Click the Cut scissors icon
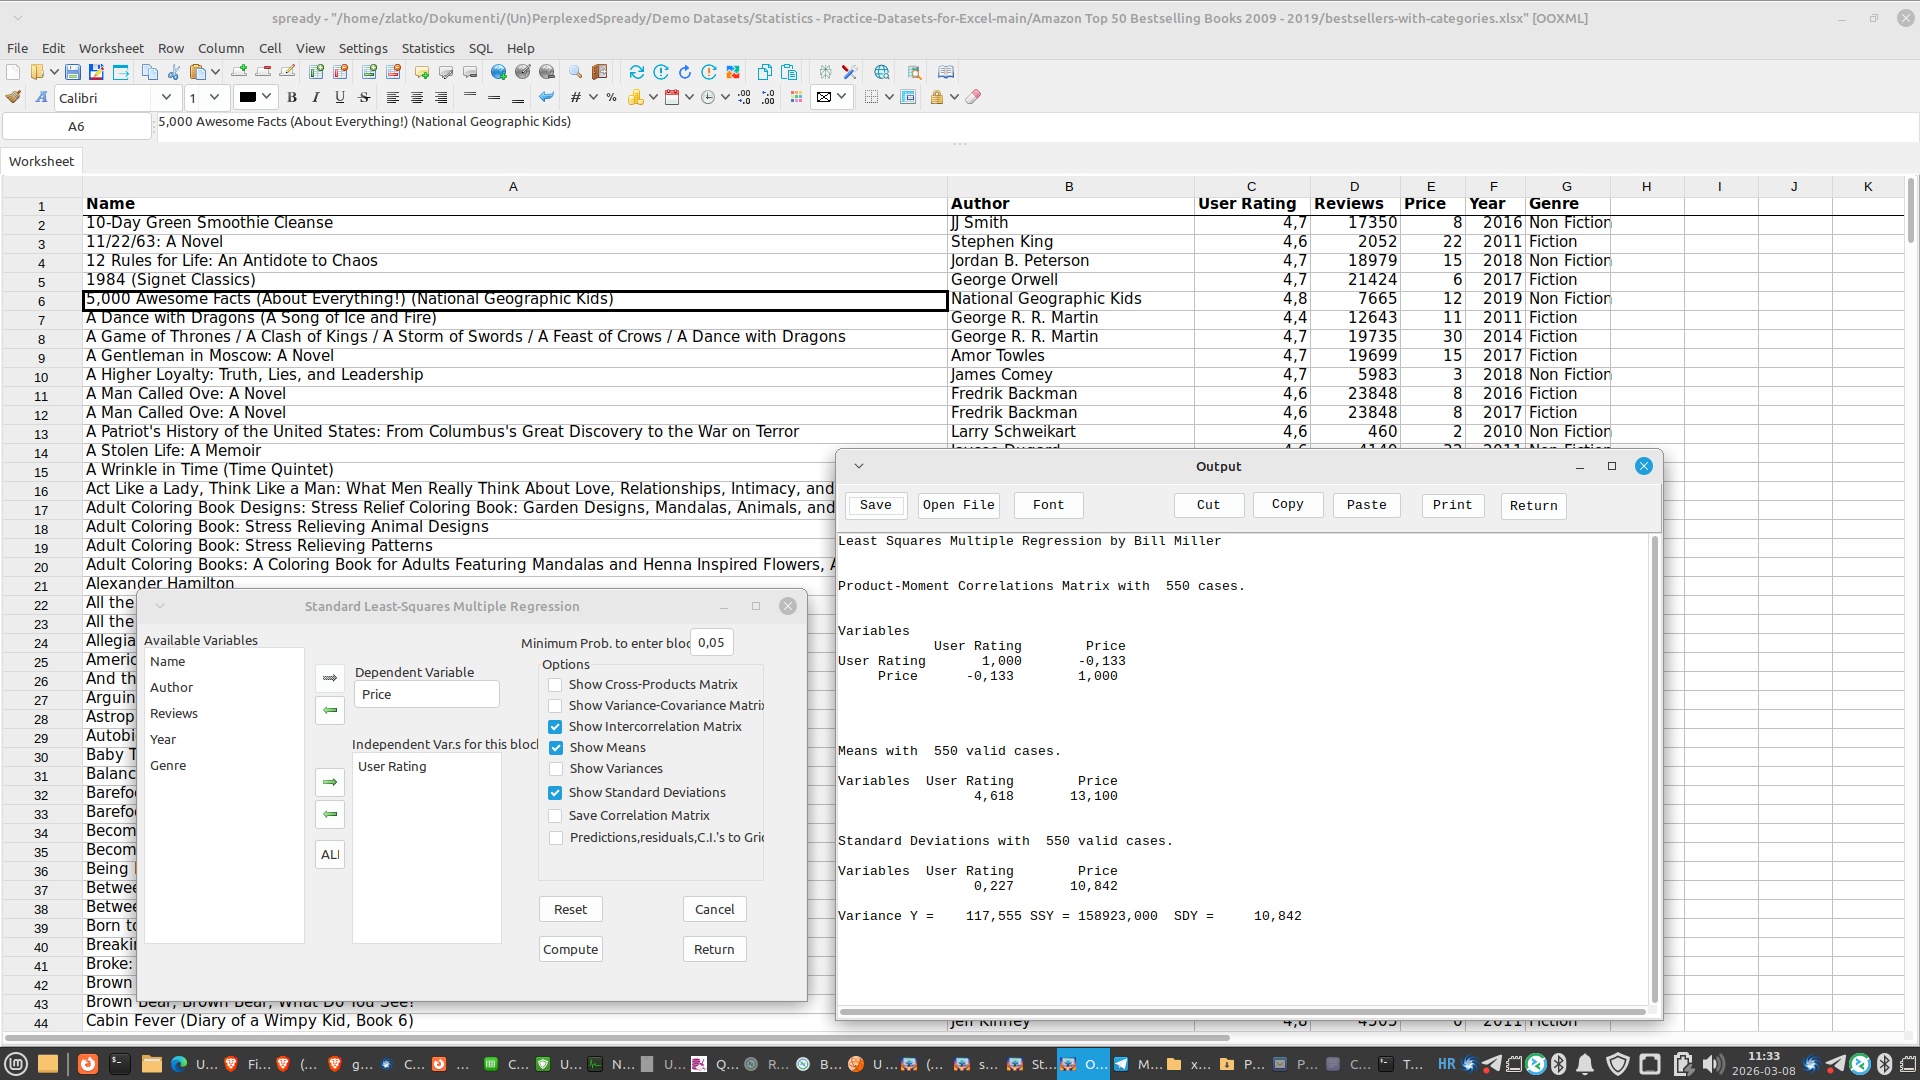The height and width of the screenshot is (1080, 1920). [x=174, y=72]
